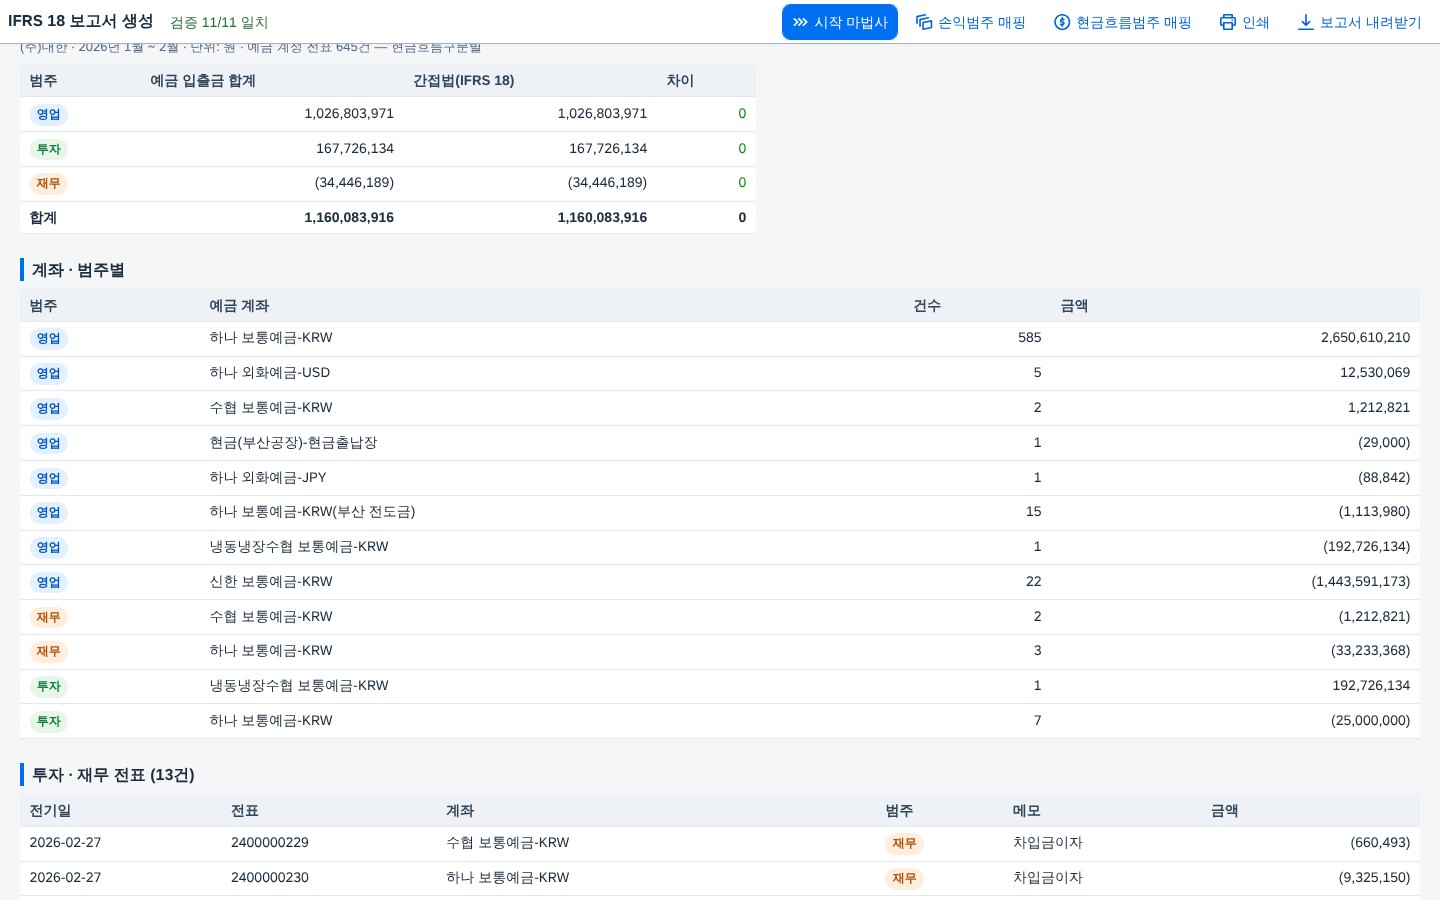Select 하나 보통예금-KRW(부산 전도금) account

click(312, 512)
